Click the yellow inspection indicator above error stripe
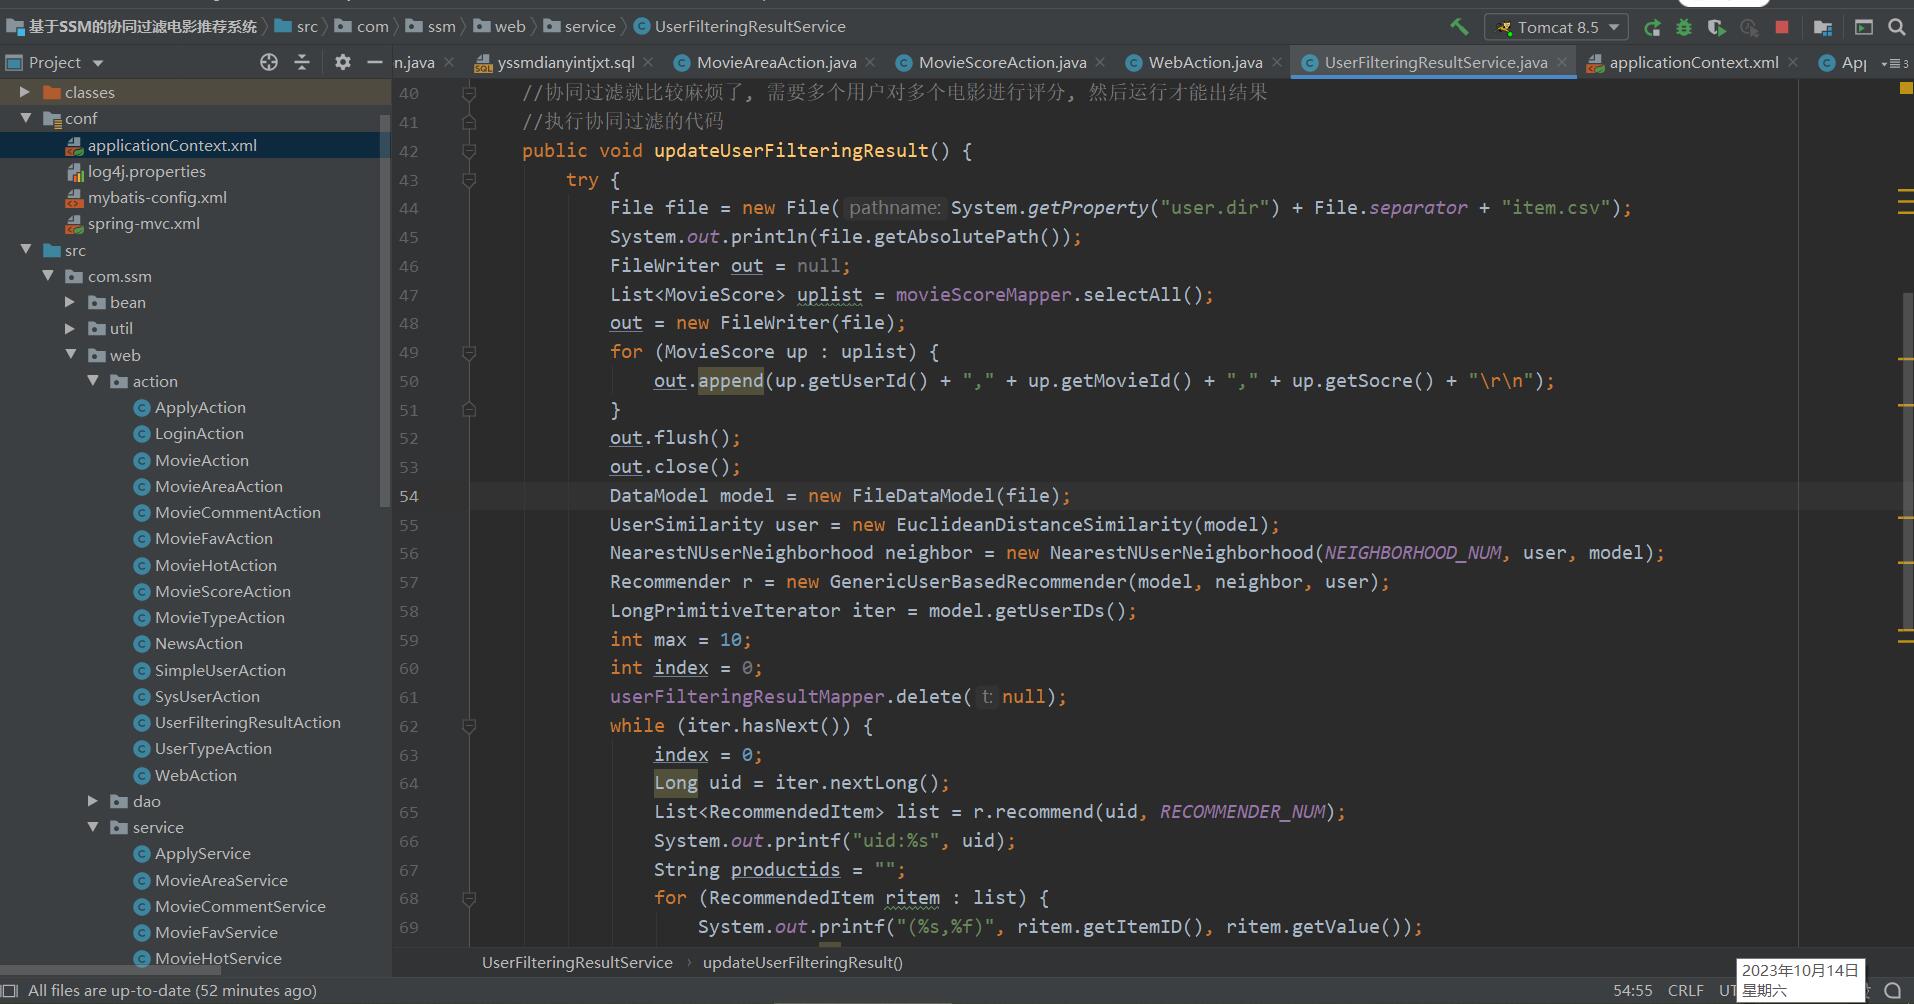Image resolution: width=1914 pixels, height=1004 pixels. point(1905,89)
